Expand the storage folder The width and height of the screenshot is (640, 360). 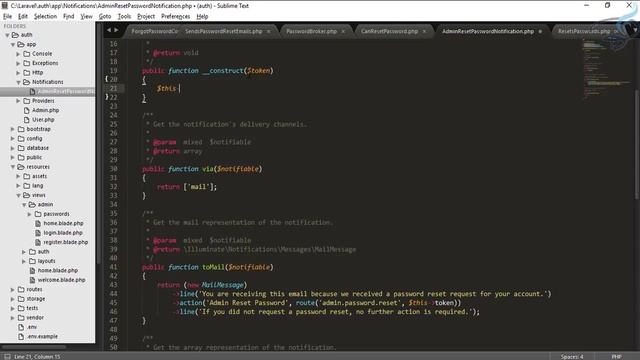[13, 299]
